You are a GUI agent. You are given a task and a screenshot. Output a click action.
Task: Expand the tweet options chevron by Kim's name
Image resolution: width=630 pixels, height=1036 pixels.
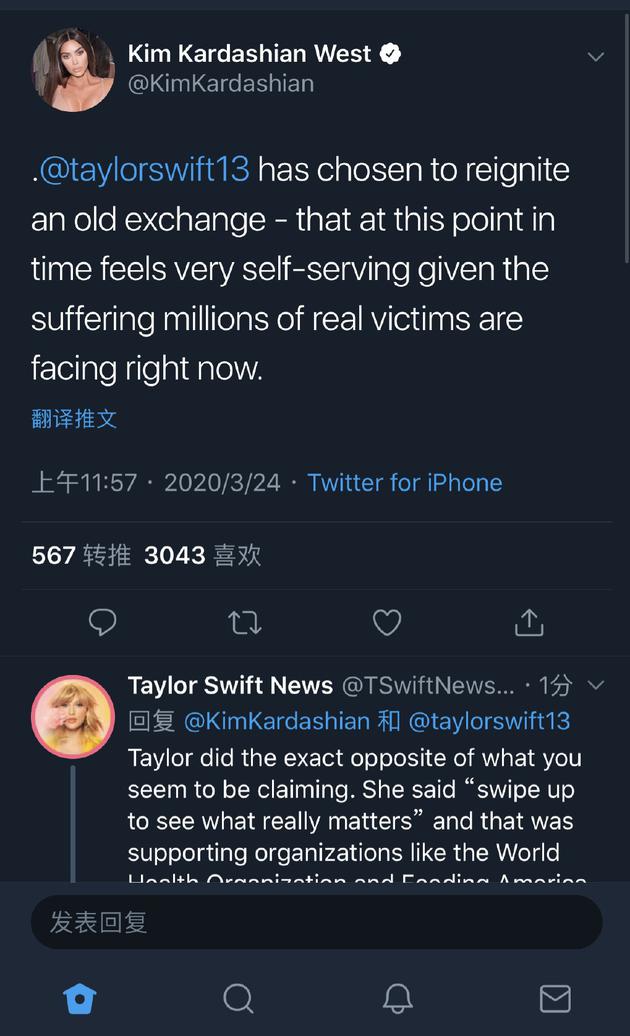596,57
